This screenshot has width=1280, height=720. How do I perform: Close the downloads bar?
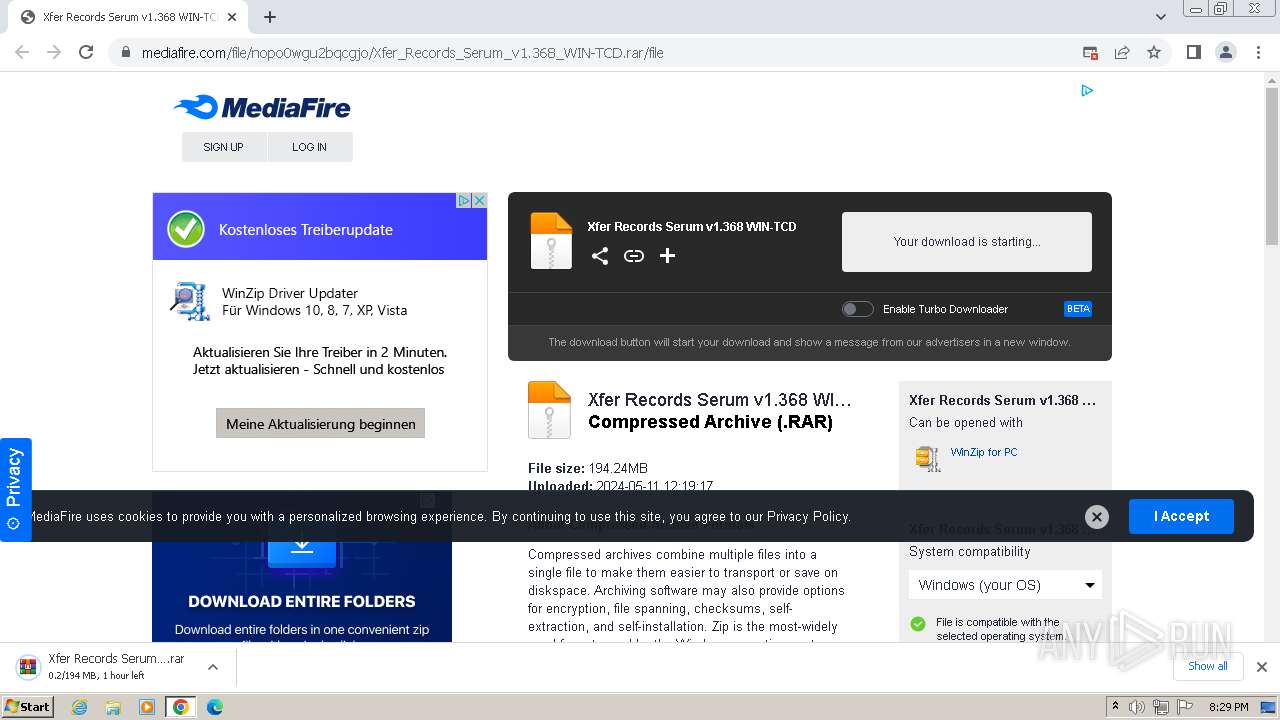tap(1262, 666)
